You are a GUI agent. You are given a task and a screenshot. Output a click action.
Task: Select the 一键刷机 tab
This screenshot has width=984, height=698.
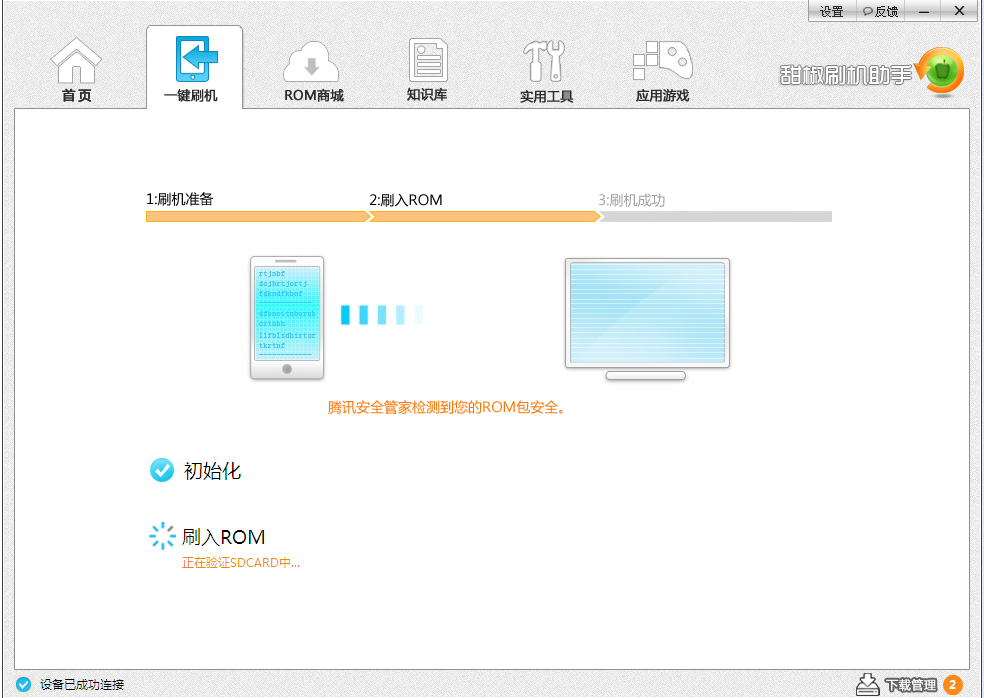tap(194, 68)
